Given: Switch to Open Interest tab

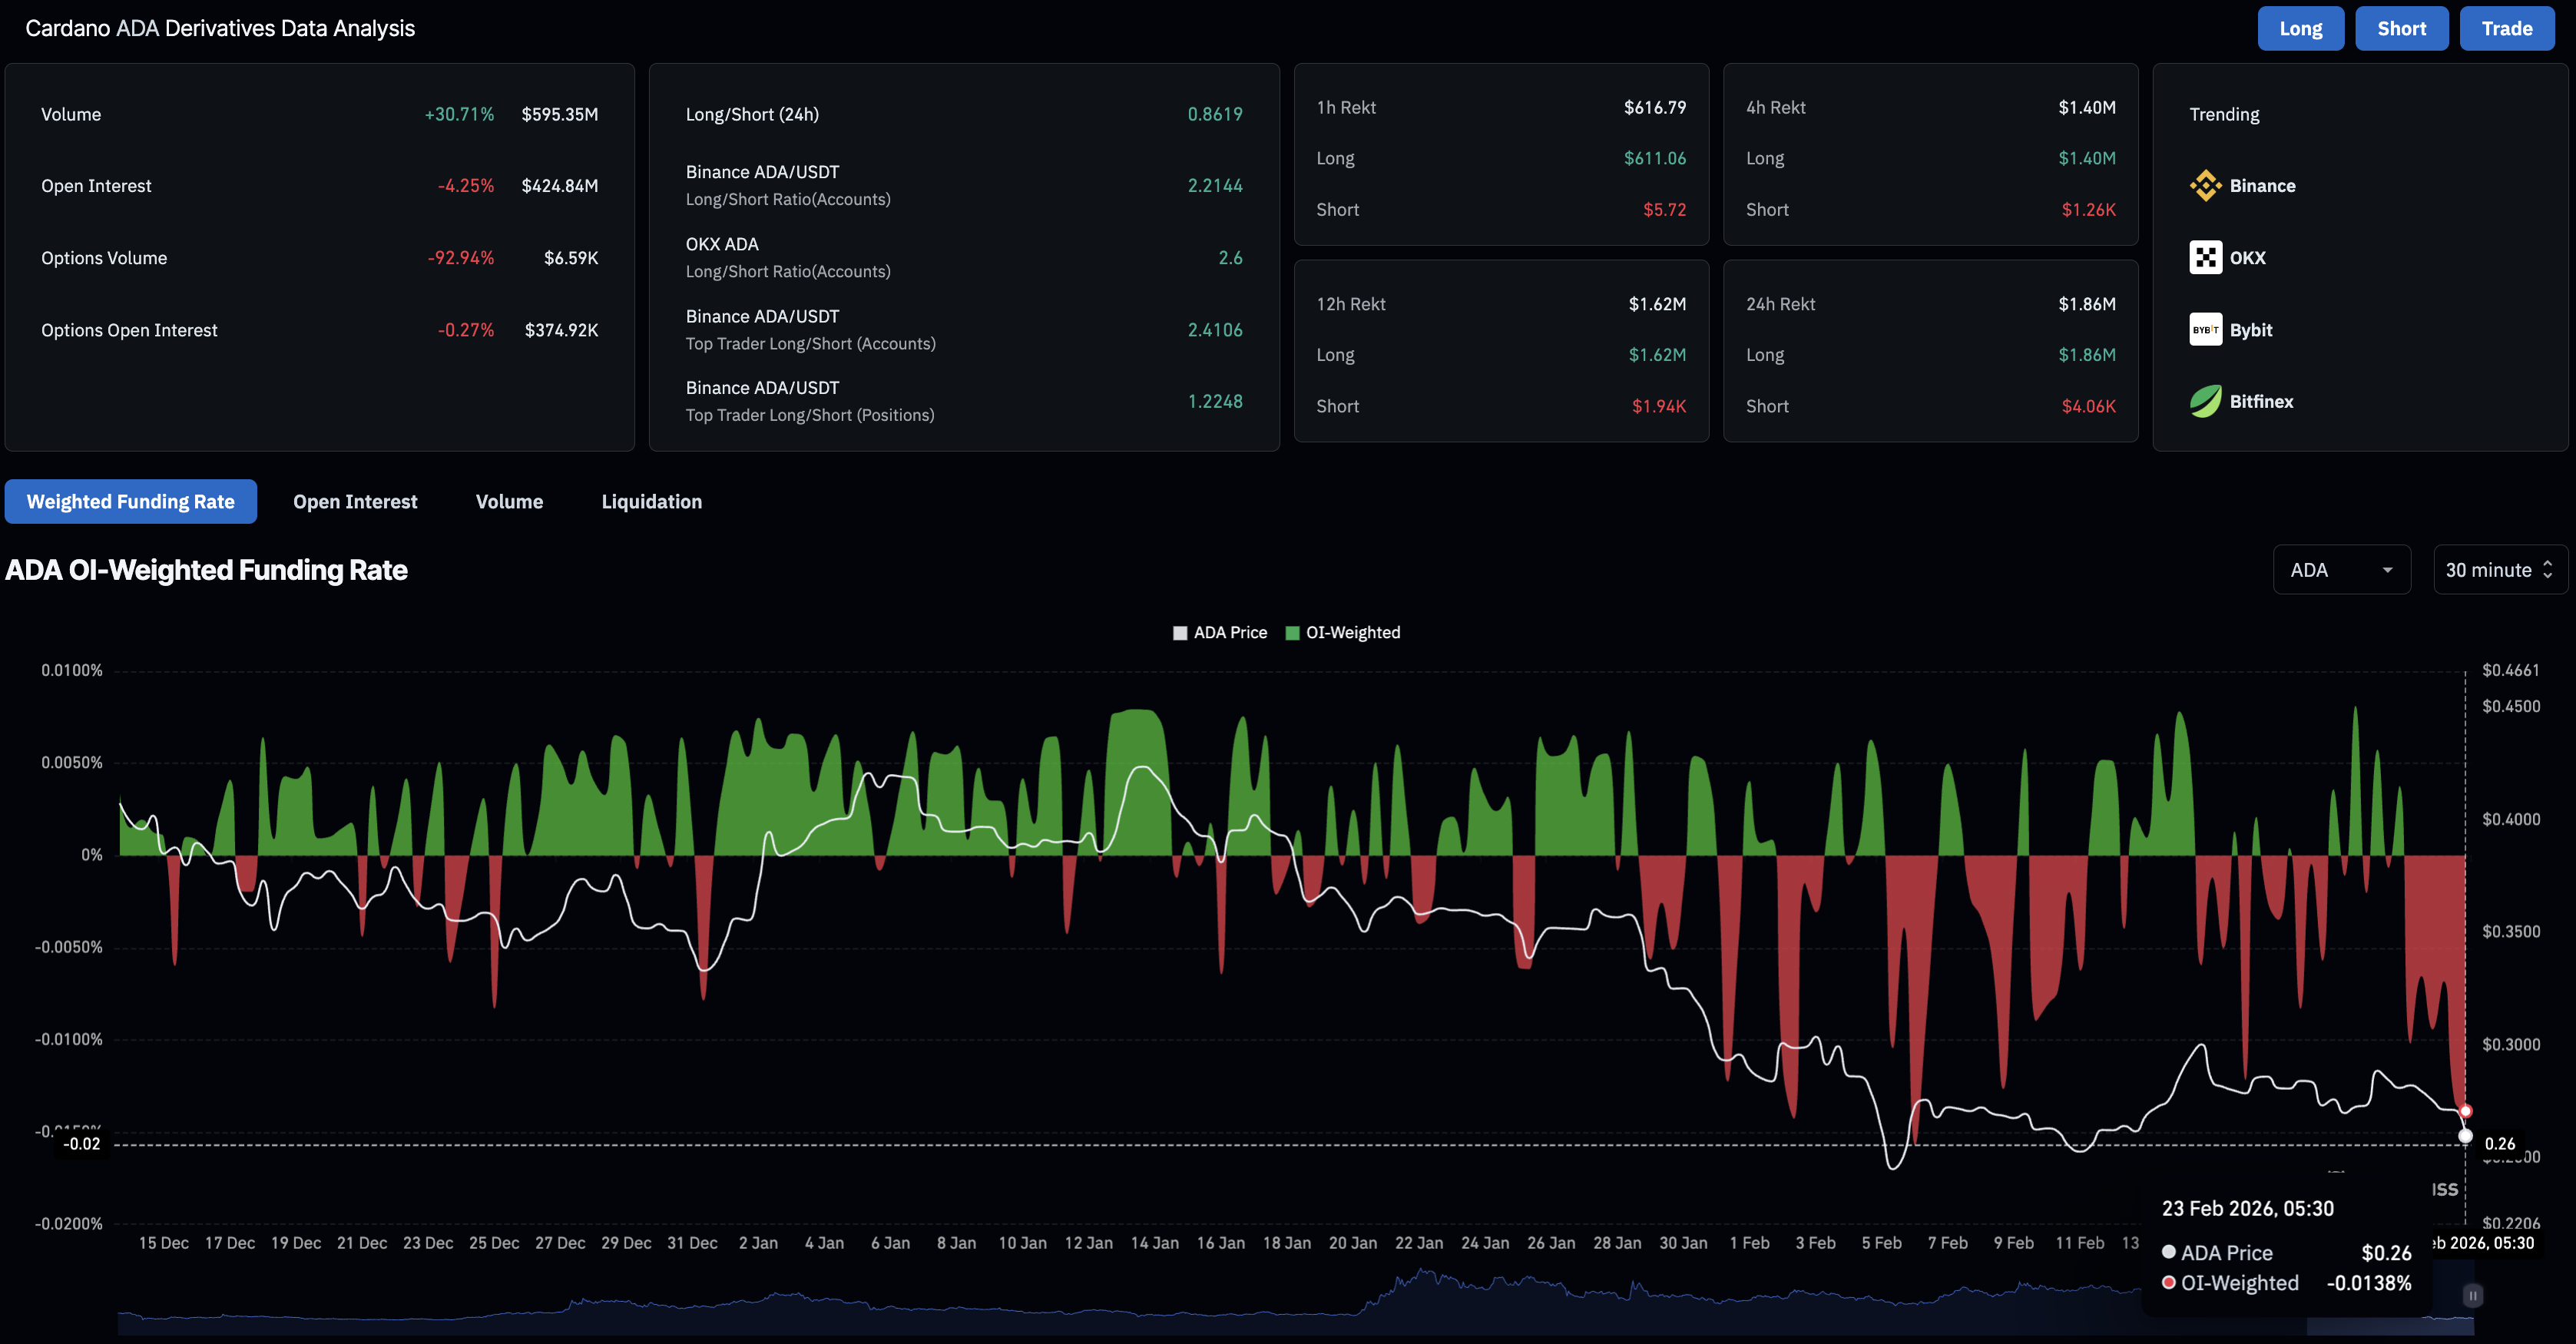Looking at the screenshot, I should click(355, 502).
